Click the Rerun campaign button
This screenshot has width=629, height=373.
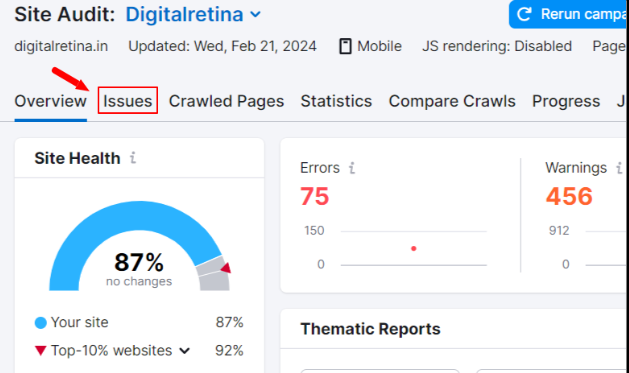point(569,14)
